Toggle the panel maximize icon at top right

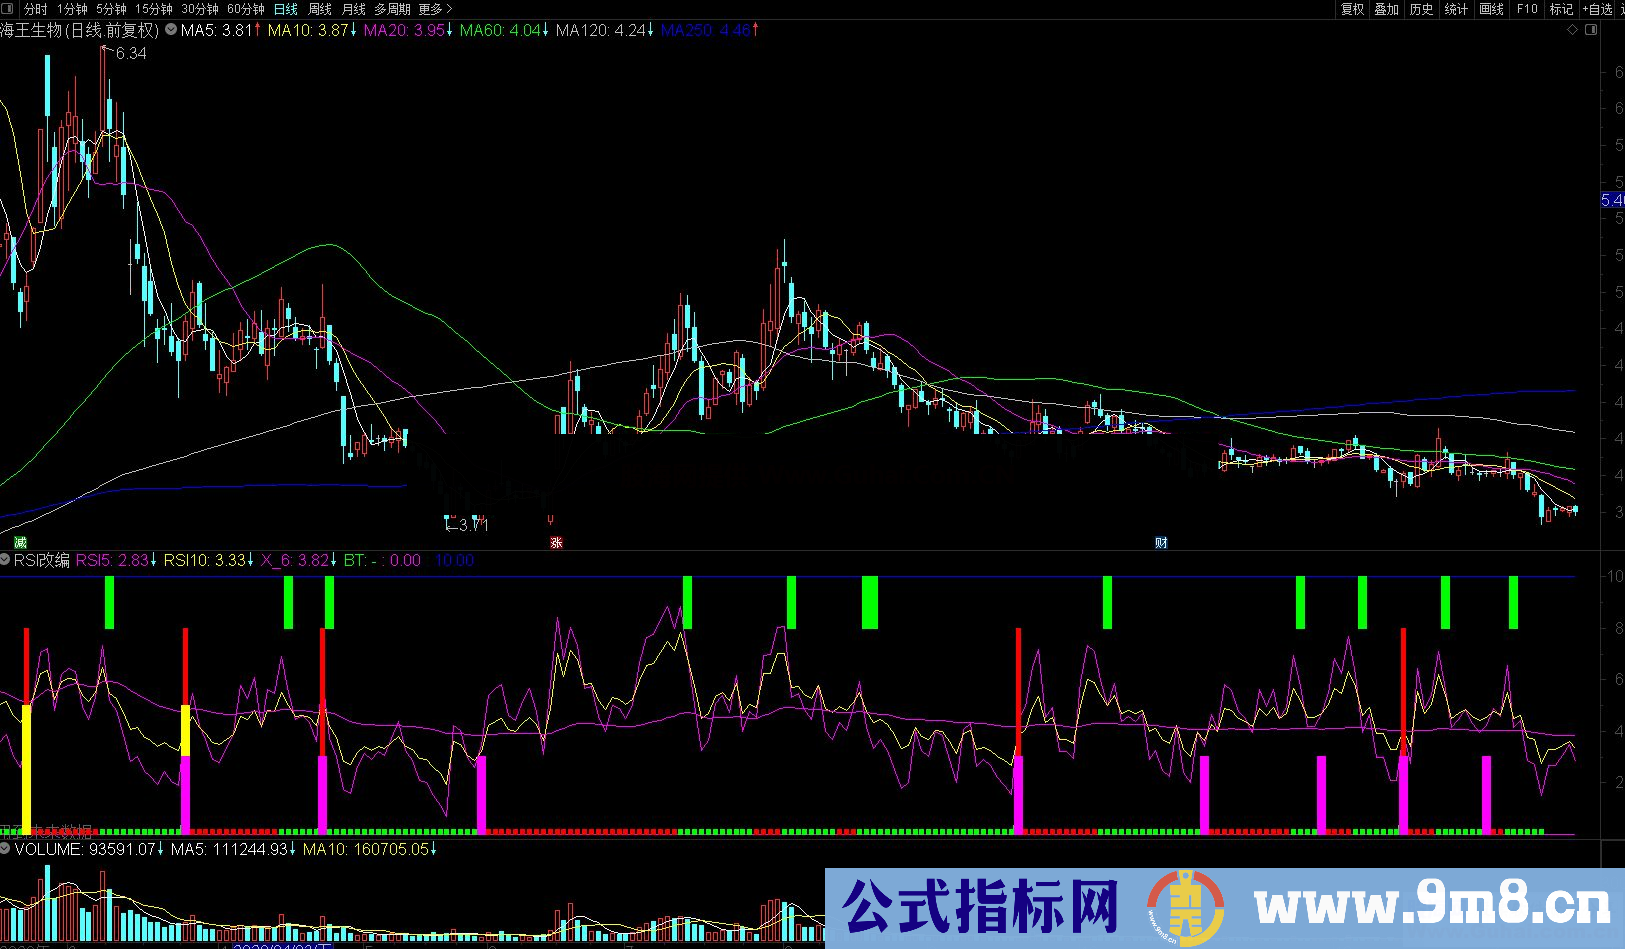[1592, 31]
